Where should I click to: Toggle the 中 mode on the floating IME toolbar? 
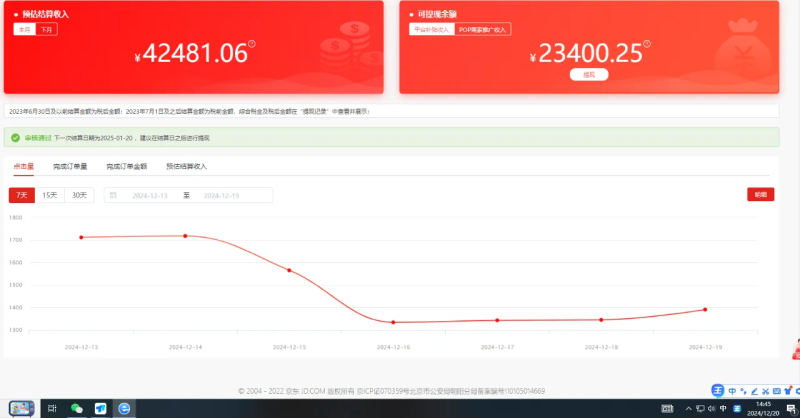tap(732, 391)
